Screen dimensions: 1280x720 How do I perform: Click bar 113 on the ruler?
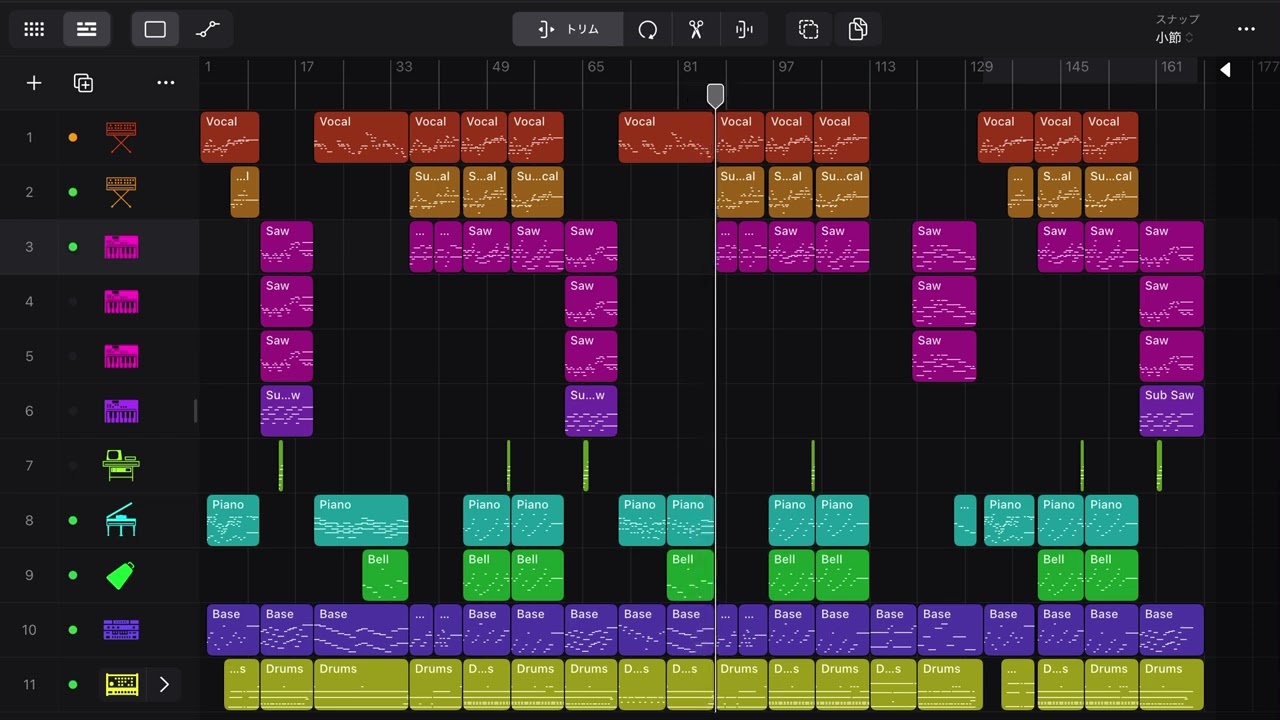[885, 67]
